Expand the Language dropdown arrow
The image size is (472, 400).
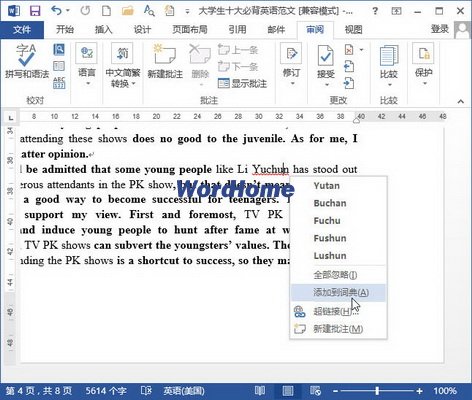coord(88,83)
